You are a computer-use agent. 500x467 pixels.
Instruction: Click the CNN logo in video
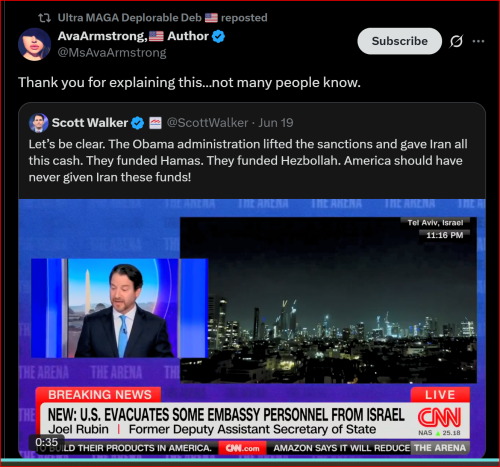pyautogui.click(x=440, y=417)
